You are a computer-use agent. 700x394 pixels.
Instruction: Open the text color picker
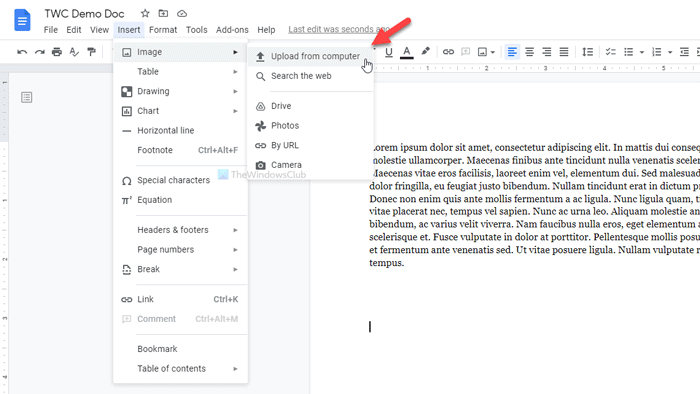click(x=406, y=52)
